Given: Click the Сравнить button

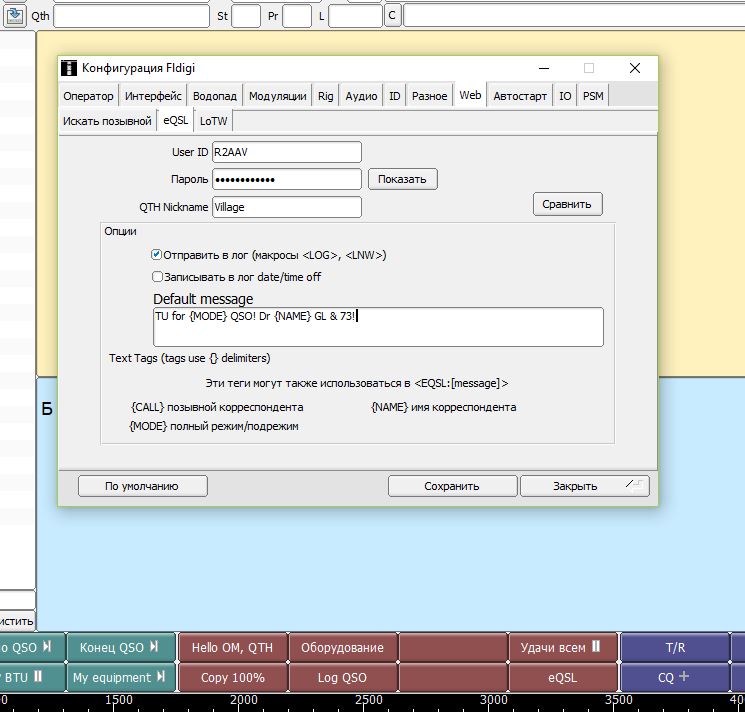Looking at the screenshot, I should point(567,204).
